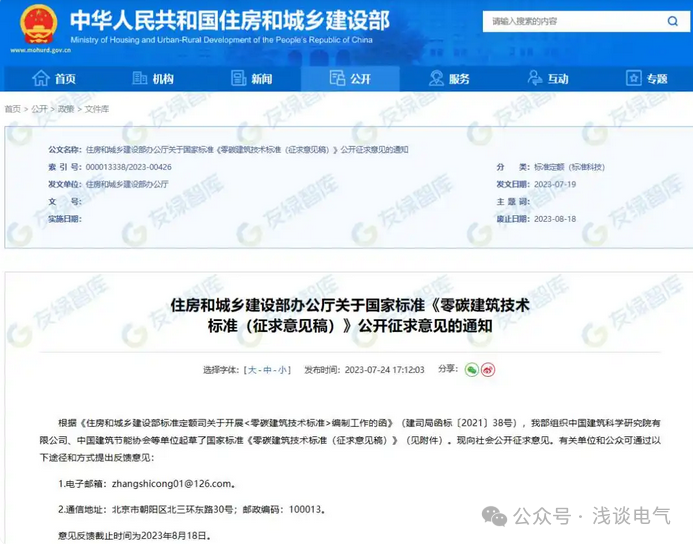This screenshot has width=693, height=544.
Task: Click the feedback deadline line 2023年8月18日
Action: (135, 536)
